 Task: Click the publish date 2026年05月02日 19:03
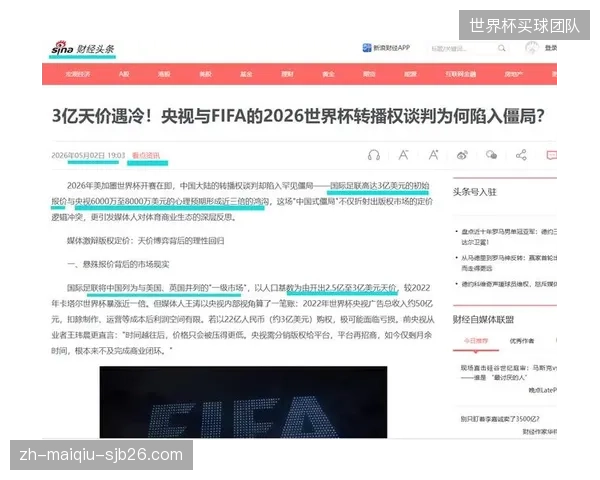click(88, 155)
